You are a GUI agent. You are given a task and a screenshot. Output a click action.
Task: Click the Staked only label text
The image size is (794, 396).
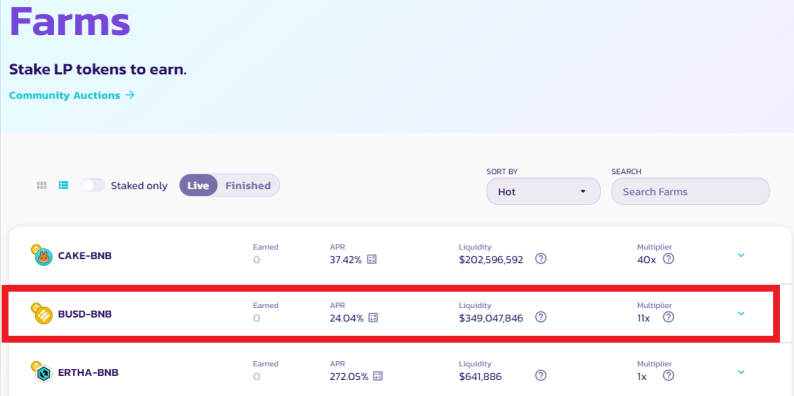click(x=139, y=186)
